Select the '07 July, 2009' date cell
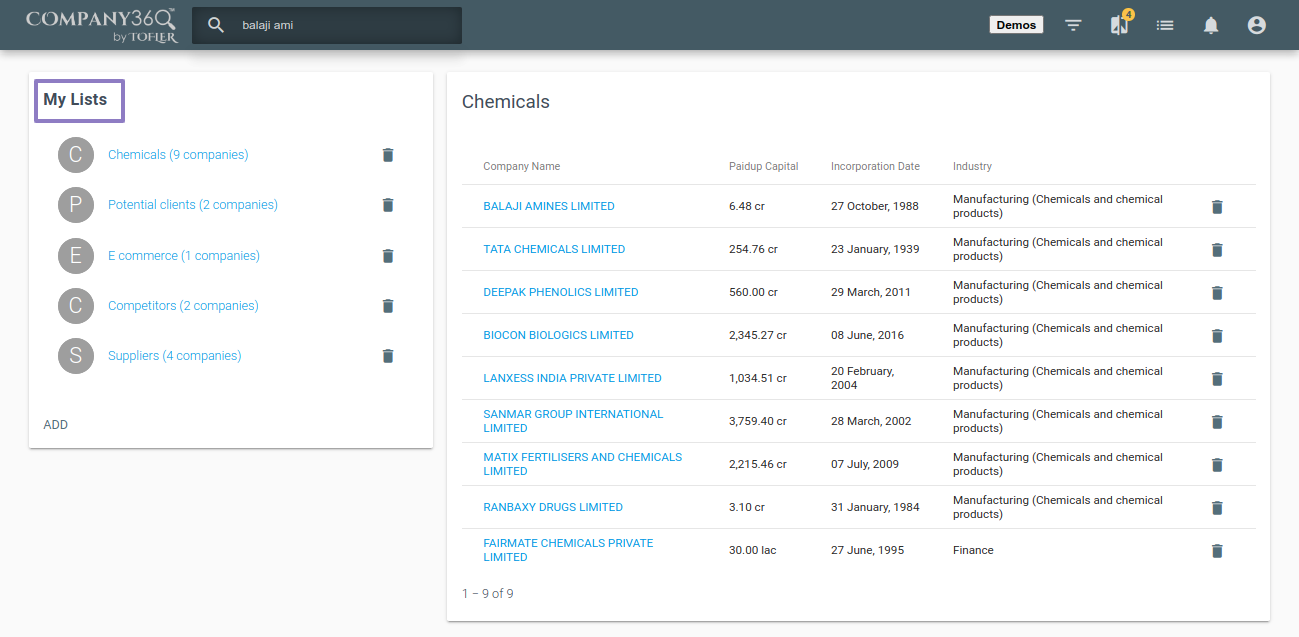This screenshot has height=637, width=1299. [865, 465]
